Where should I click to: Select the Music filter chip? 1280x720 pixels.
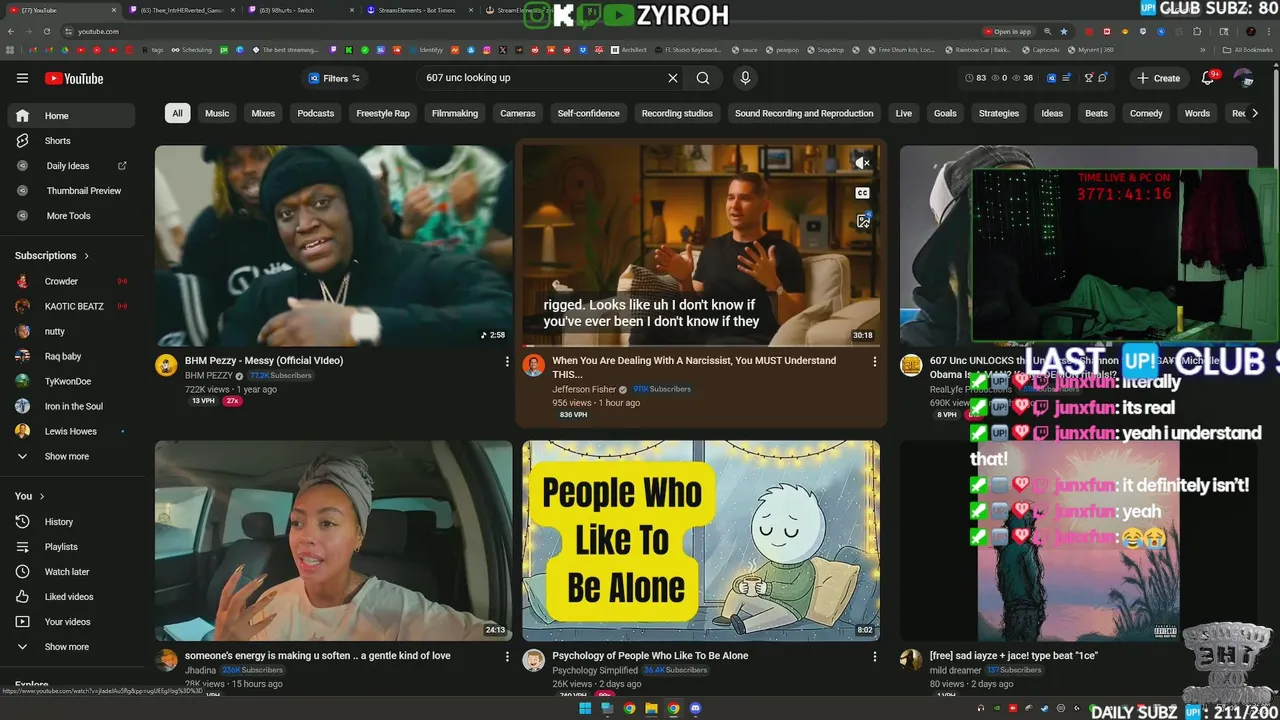(x=217, y=113)
